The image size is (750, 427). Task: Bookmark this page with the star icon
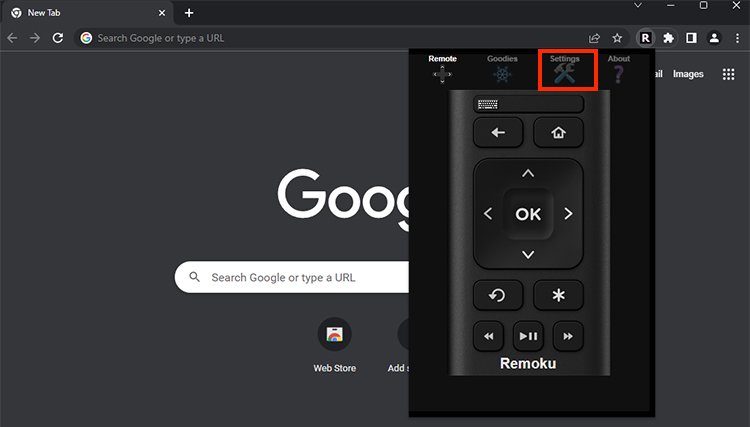click(618, 38)
